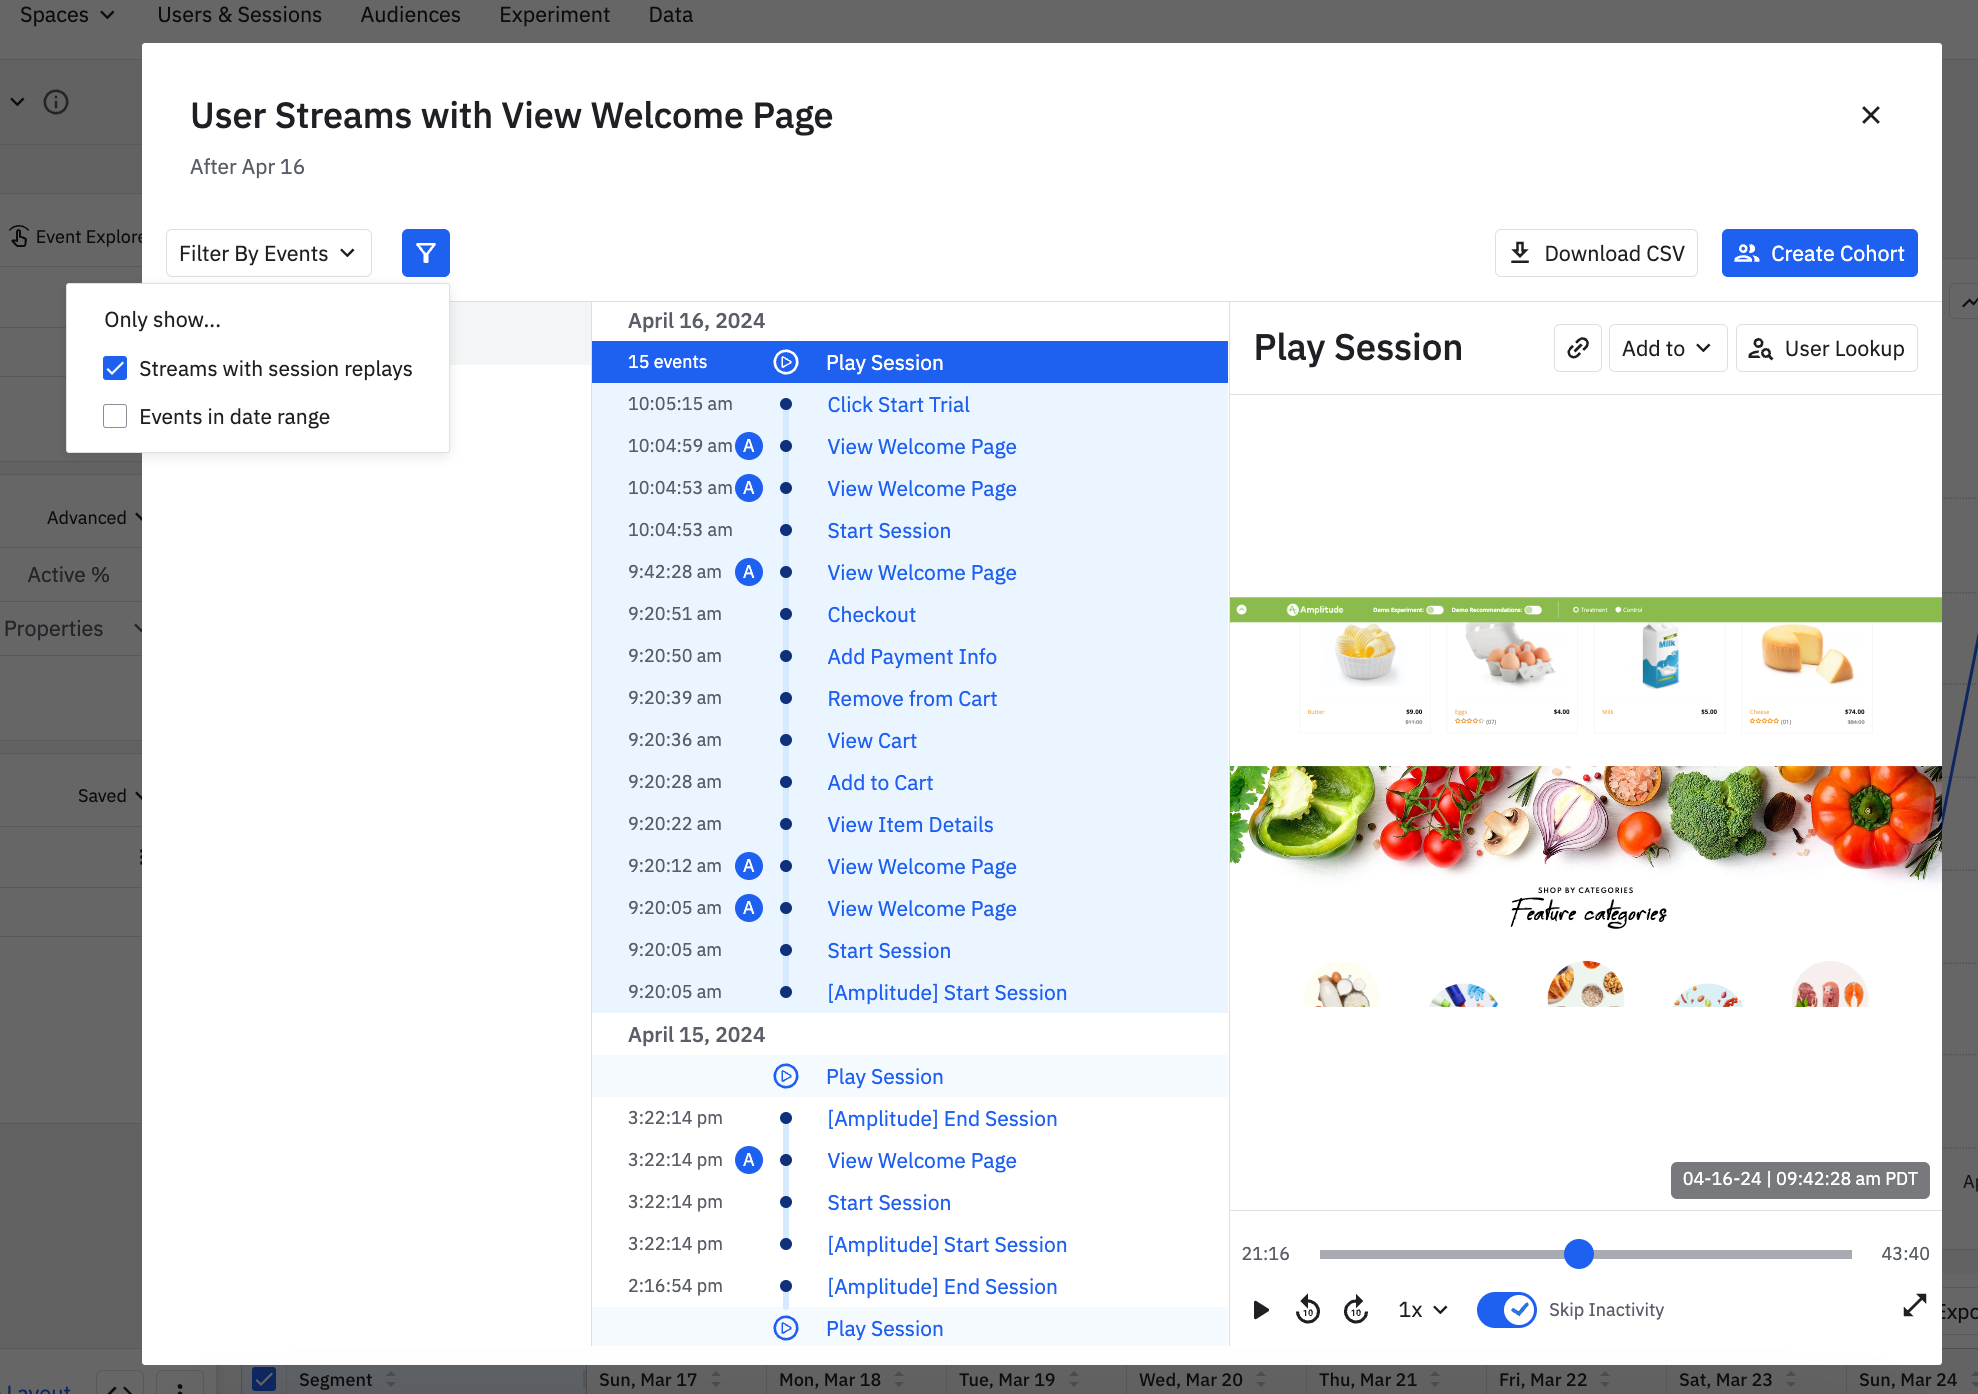
Task: Sort by Sun, Mar 17 column
Action: pos(660,1379)
